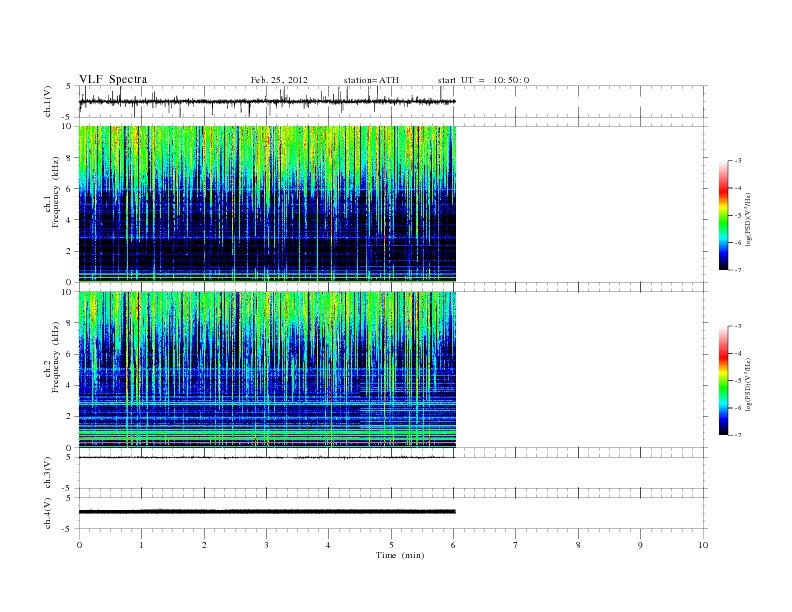Click the "7" tick on the Time axis
Screen dimensions: 792x612
tap(516, 545)
